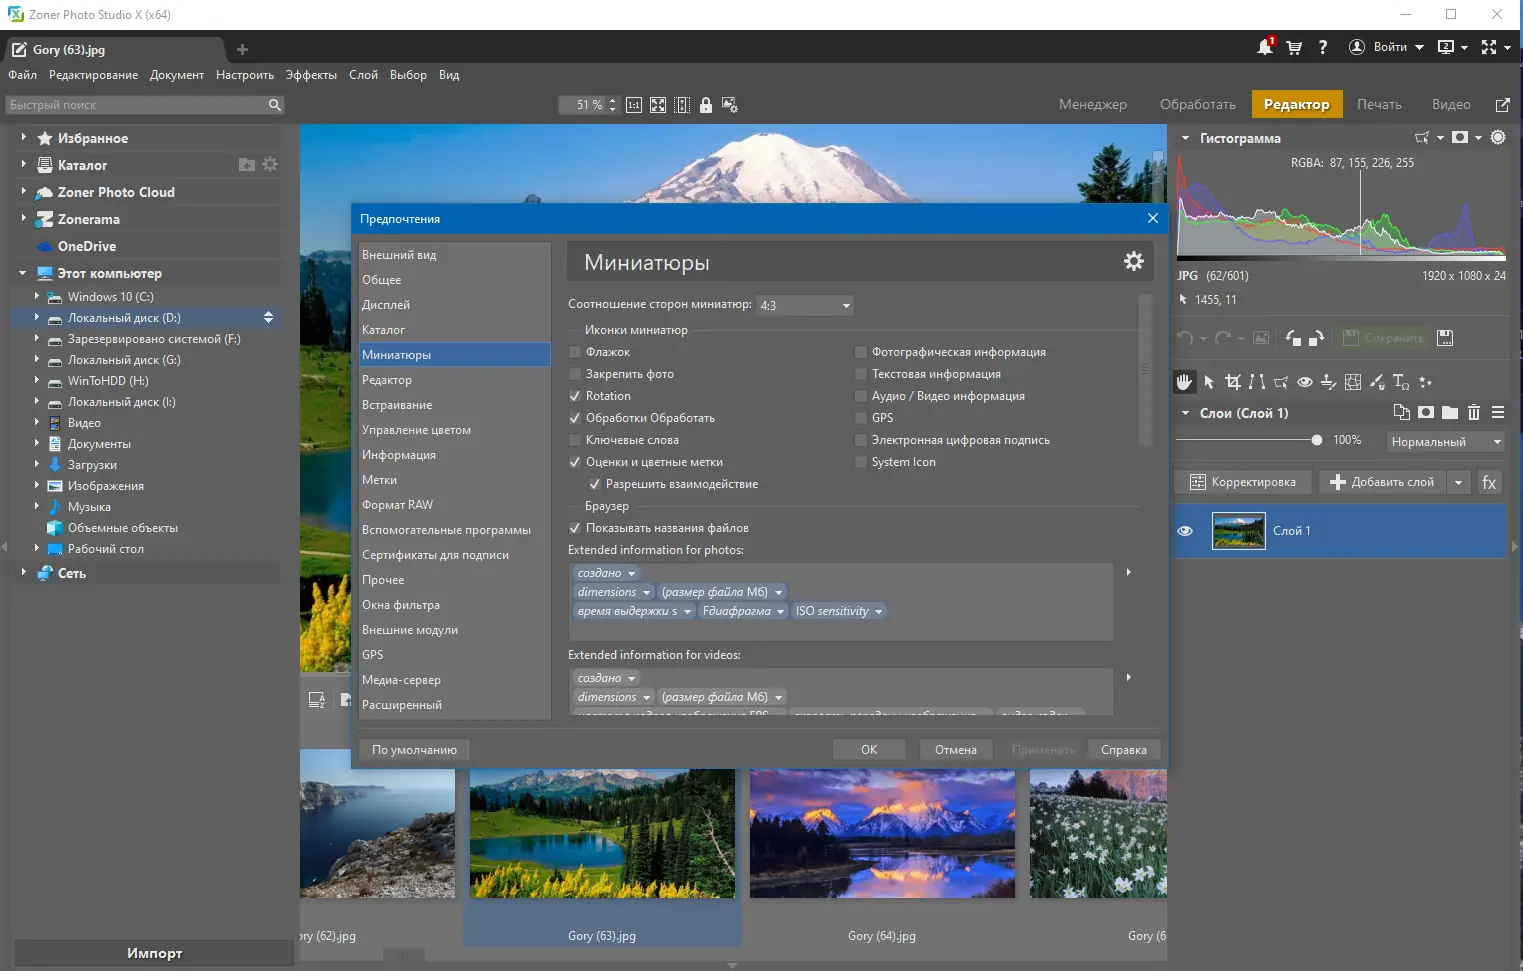This screenshot has height=971, width=1523.
Task: Click the rotate left icon
Action: (1292, 337)
